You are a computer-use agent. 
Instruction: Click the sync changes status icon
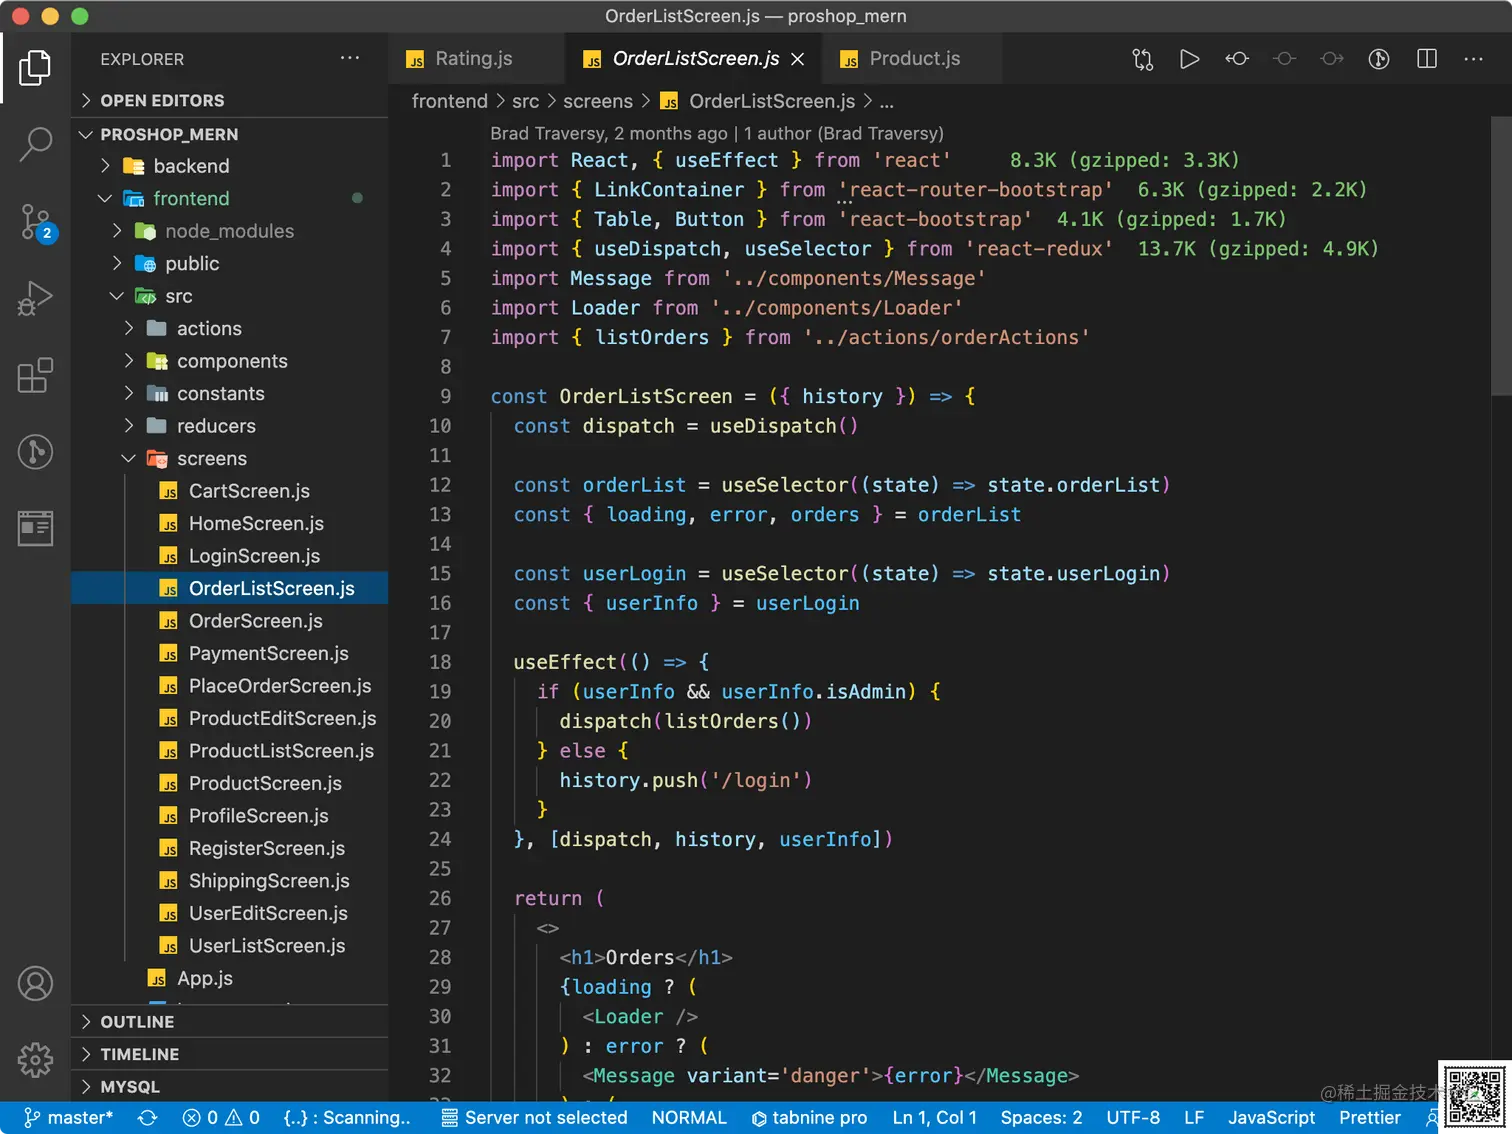click(147, 1118)
